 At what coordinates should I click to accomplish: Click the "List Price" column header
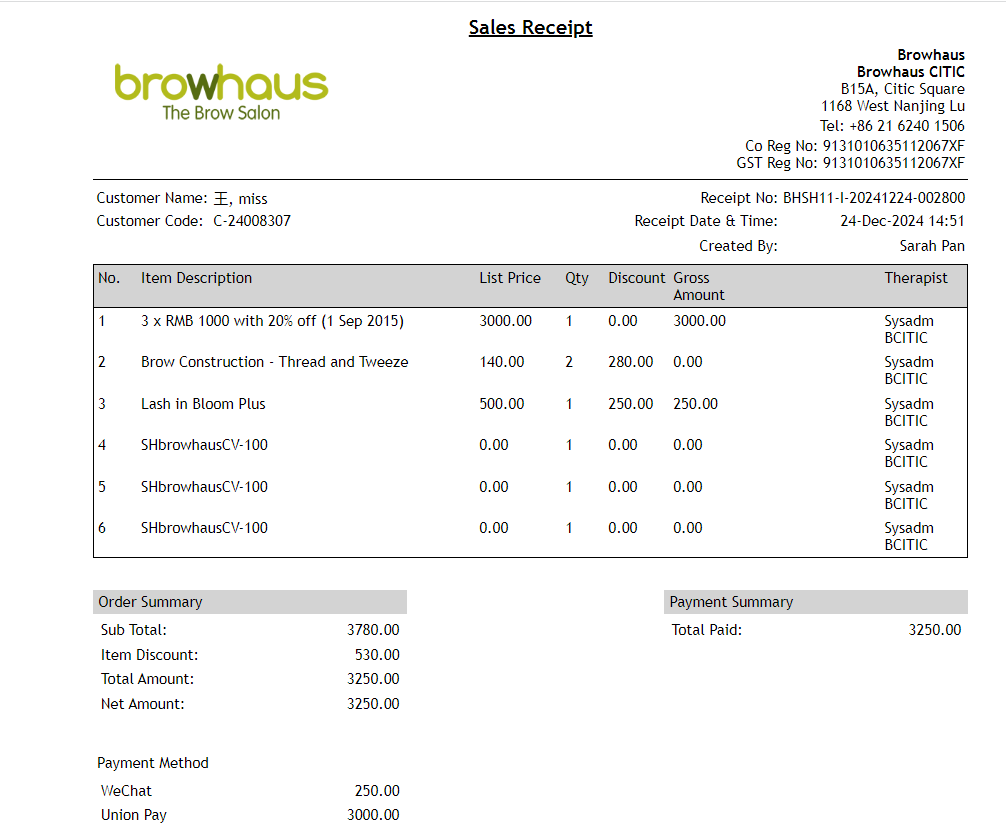pos(510,278)
